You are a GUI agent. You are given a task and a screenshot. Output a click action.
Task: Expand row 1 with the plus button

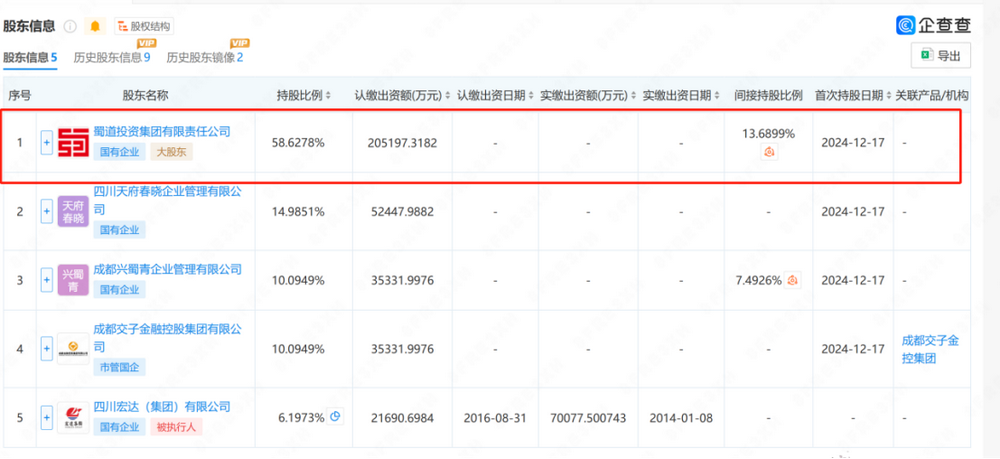pyautogui.click(x=46, y=143)
